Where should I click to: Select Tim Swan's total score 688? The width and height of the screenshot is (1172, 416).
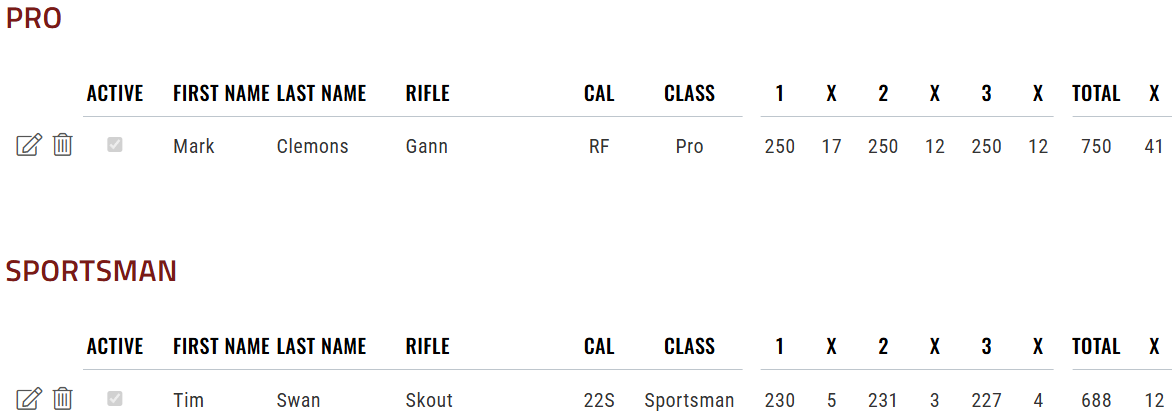pyautogui.click(x=1096, y=400)
